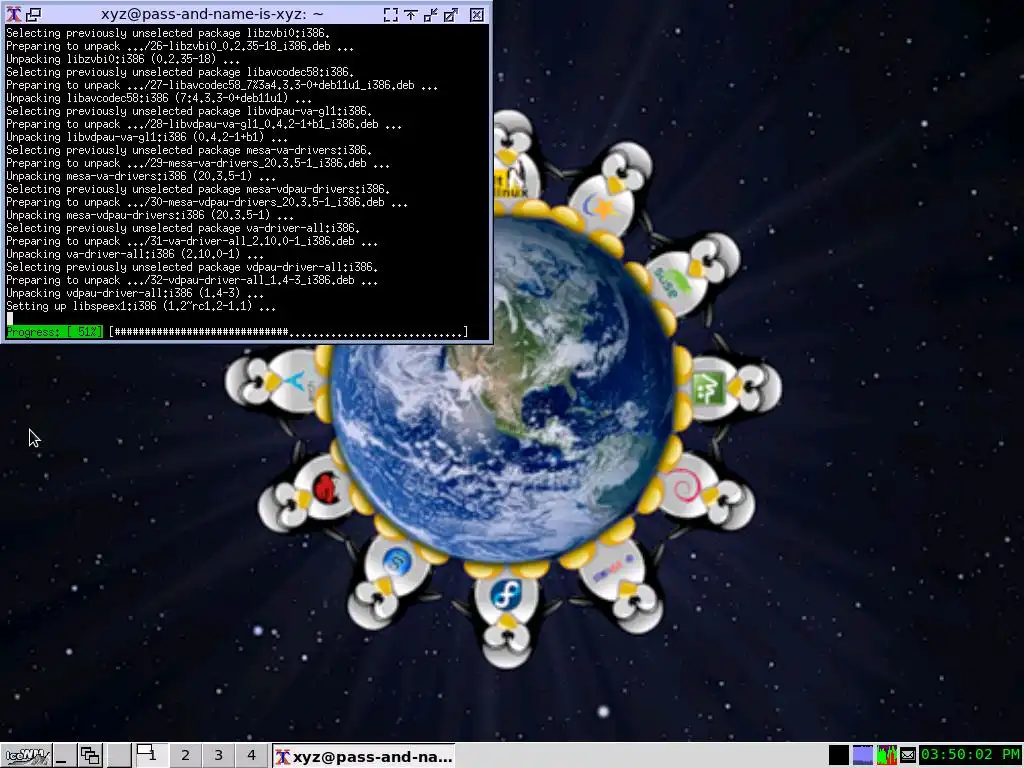
Task: Click the 'Unpacking vdpau-driver-all:i386' line
Action: coord(135,293)
